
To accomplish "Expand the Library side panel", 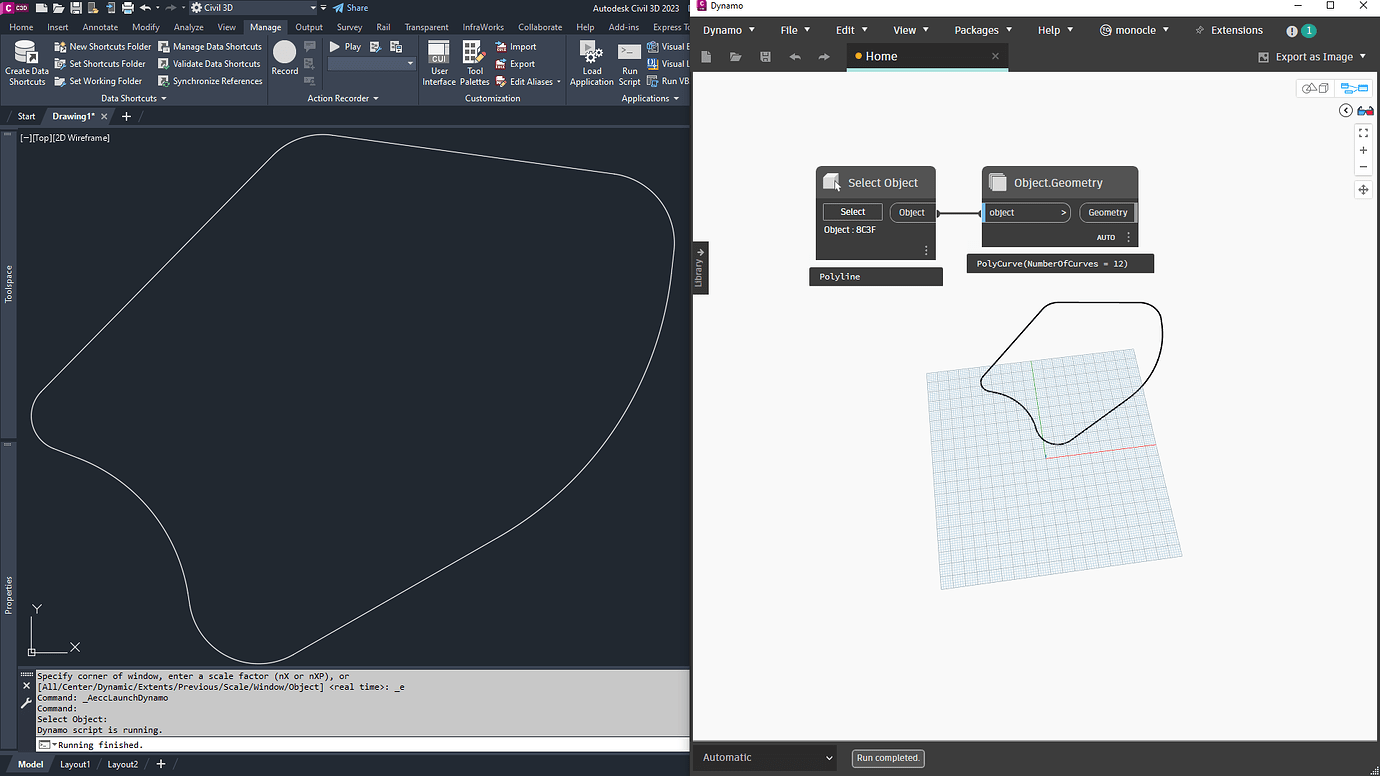I will (x=700, y=267).
